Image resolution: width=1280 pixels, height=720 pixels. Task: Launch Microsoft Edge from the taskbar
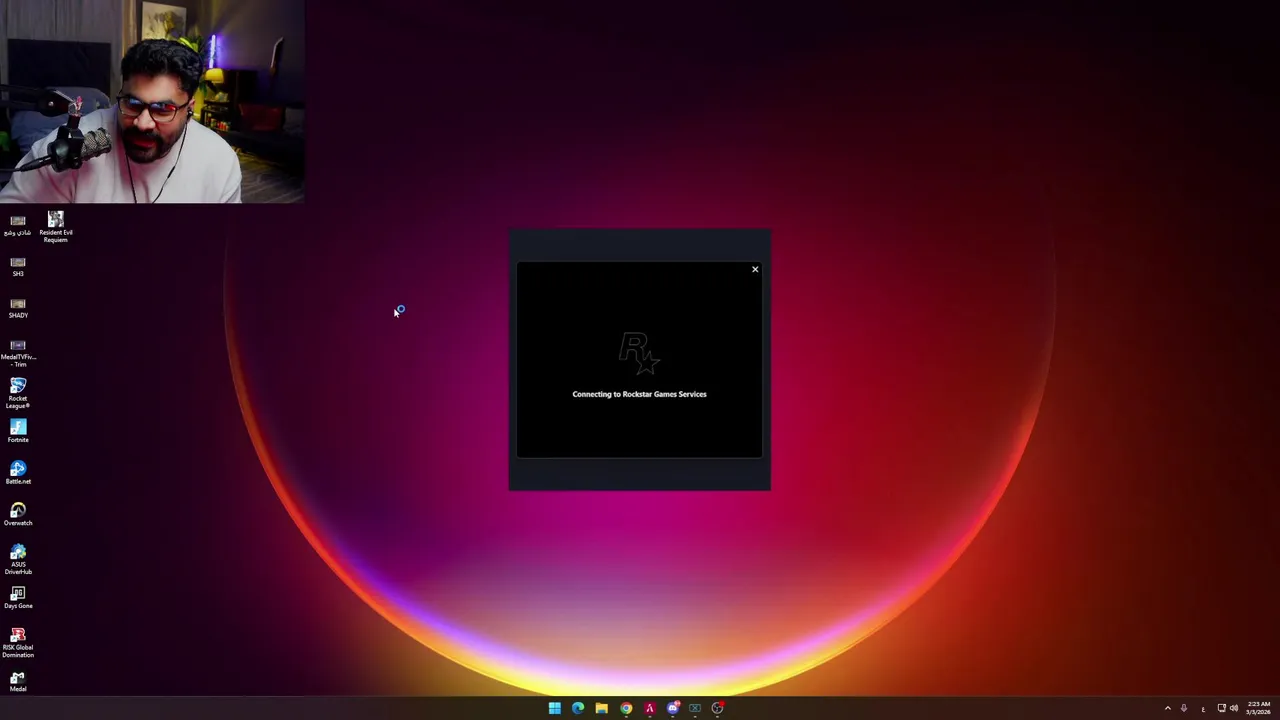[x=578, y=708]
